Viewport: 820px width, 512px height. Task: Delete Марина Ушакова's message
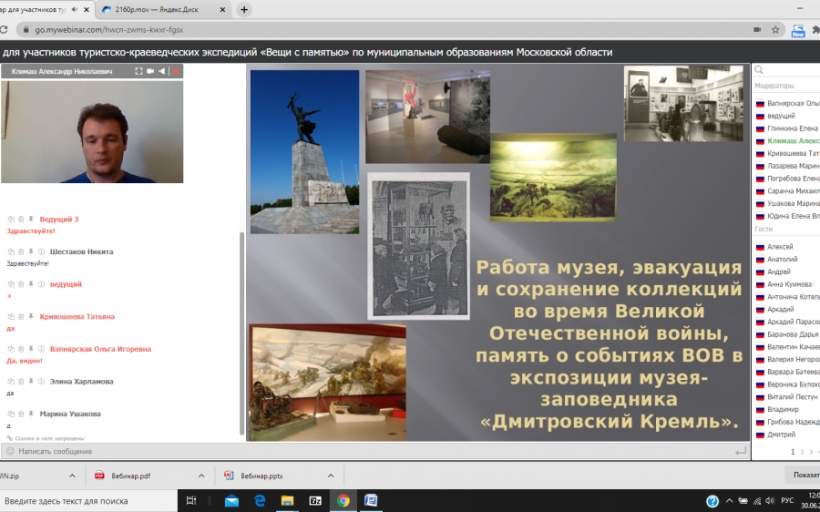21,414
